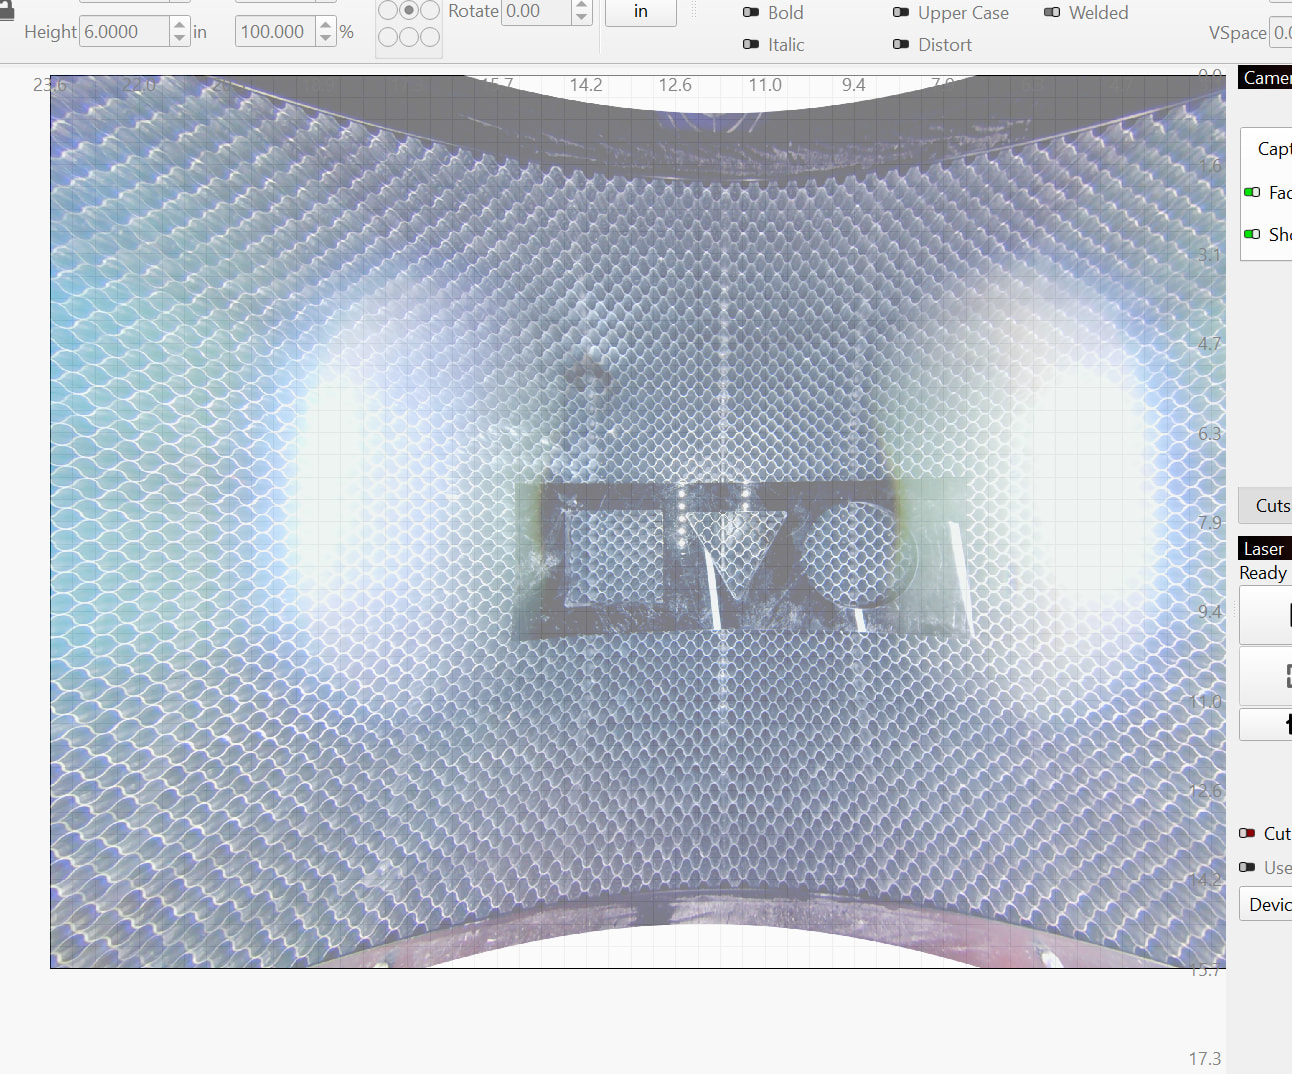Select the bottom-left anchor point radio button

point(388,37)
